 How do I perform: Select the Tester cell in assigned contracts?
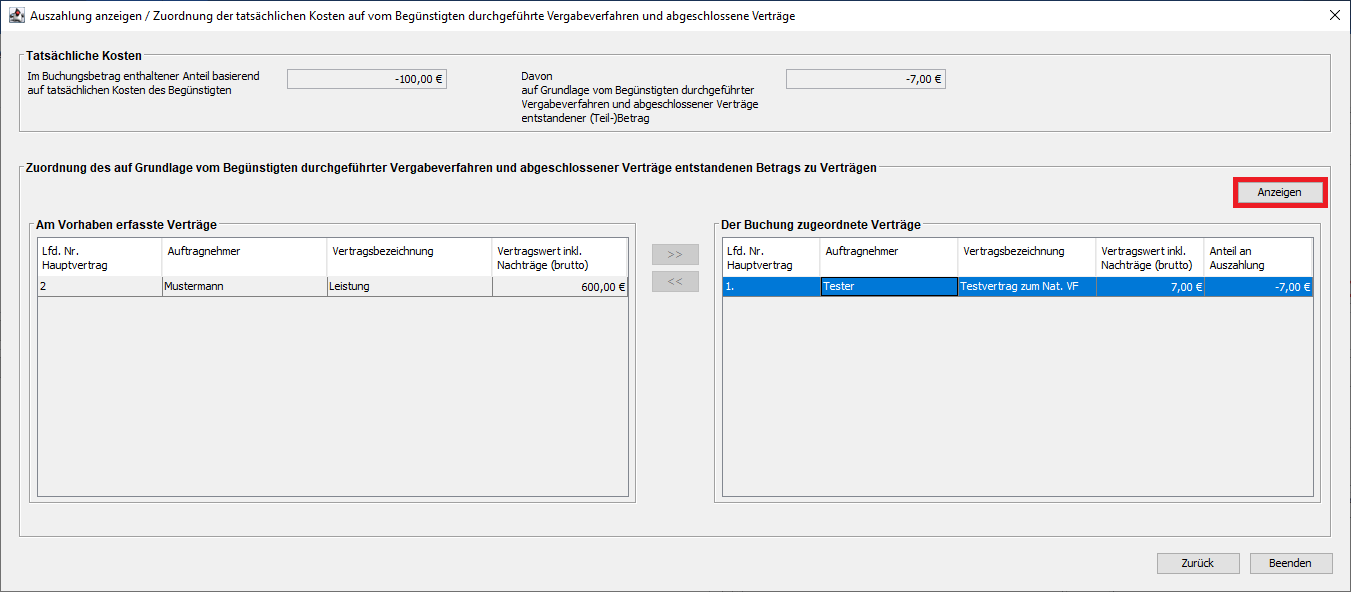(888, 287)
